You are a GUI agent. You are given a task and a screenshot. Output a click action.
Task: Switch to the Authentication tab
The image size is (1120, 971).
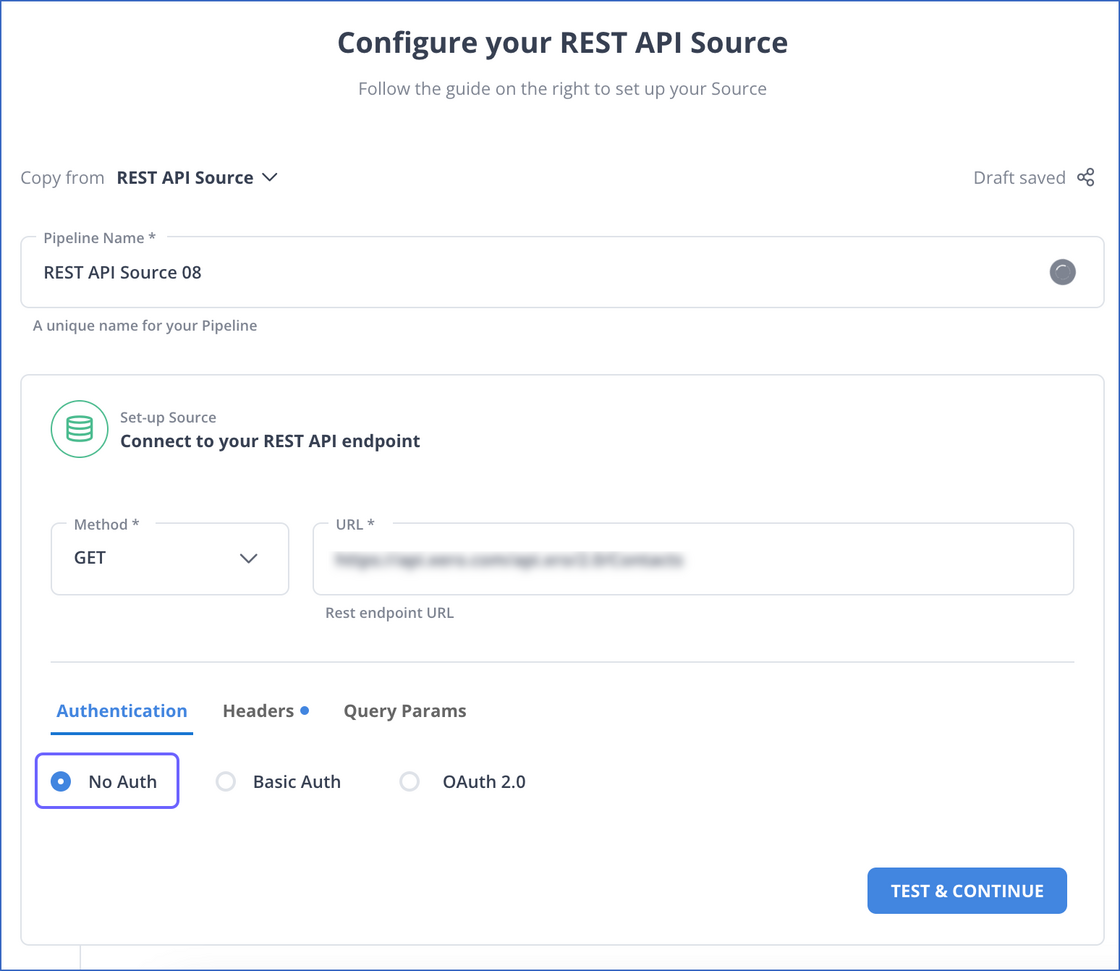(x=122, y=711)
